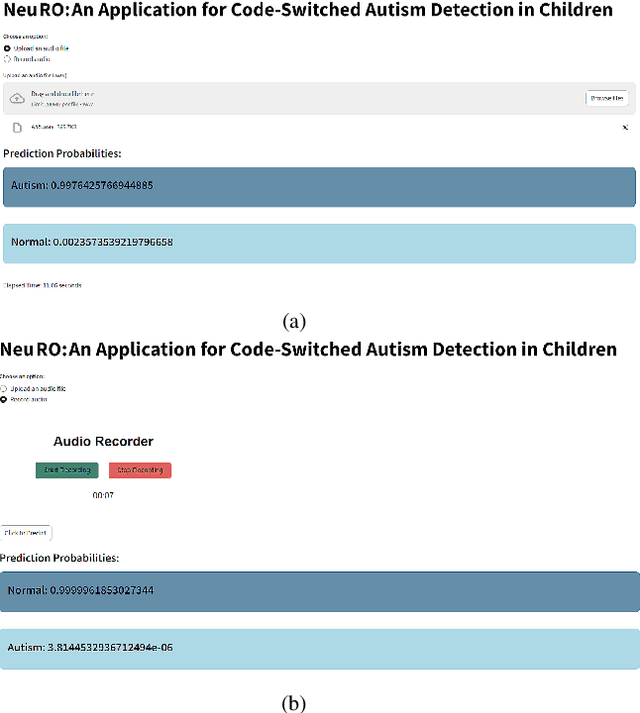
Task: Click the Normal 0.0023 probability bar
Action: [319, 243]
